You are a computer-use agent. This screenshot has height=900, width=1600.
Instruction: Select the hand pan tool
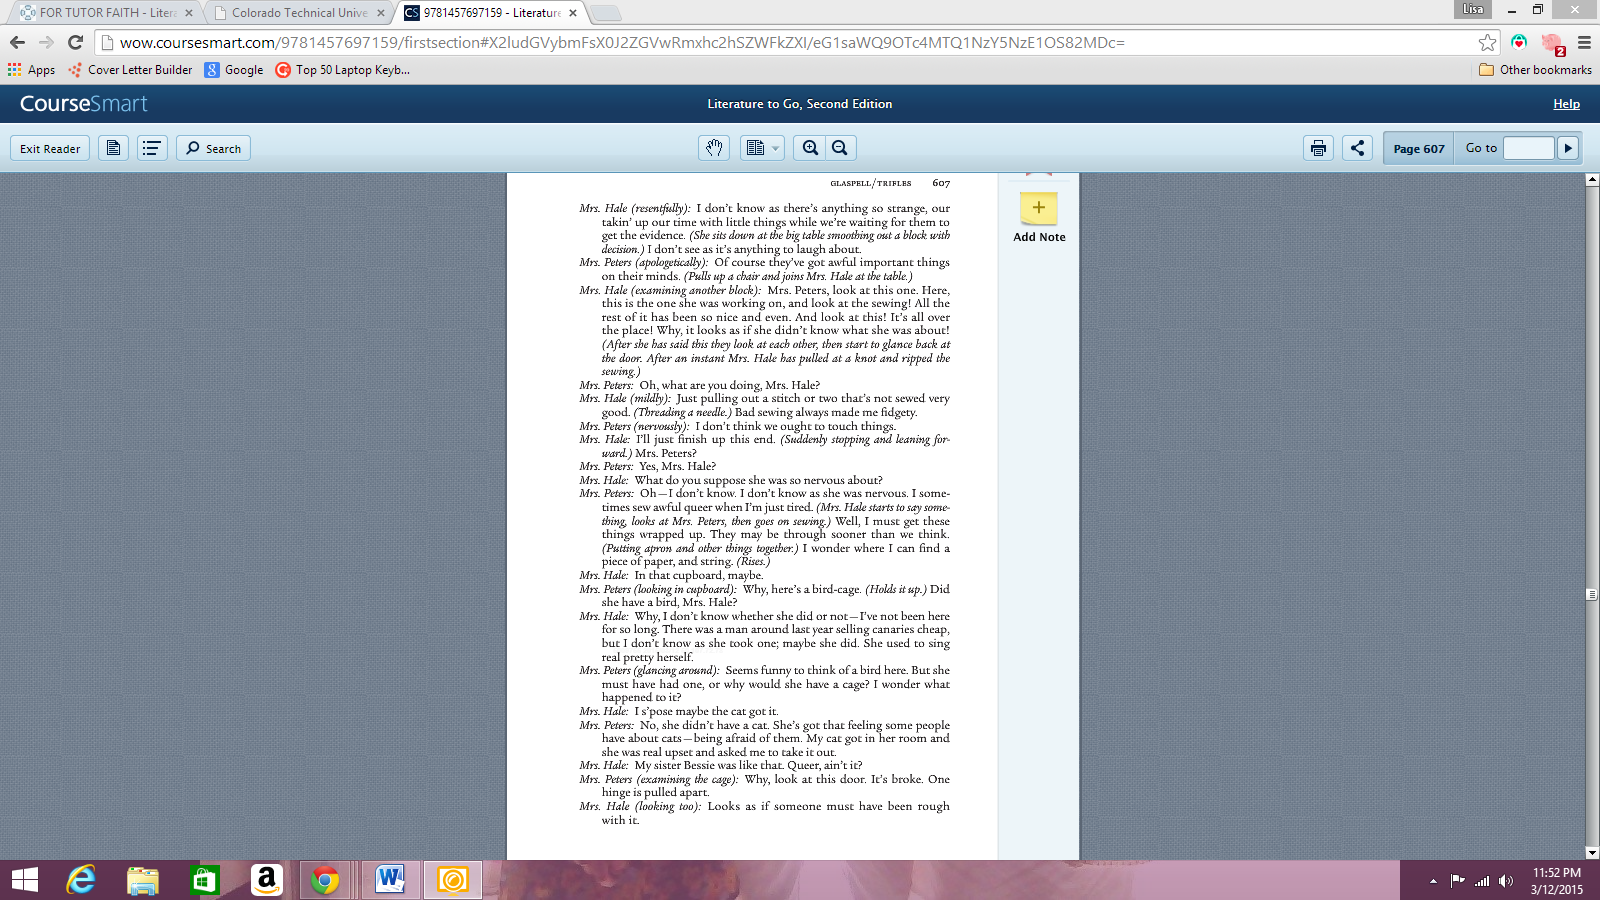(x=714, y=148)
